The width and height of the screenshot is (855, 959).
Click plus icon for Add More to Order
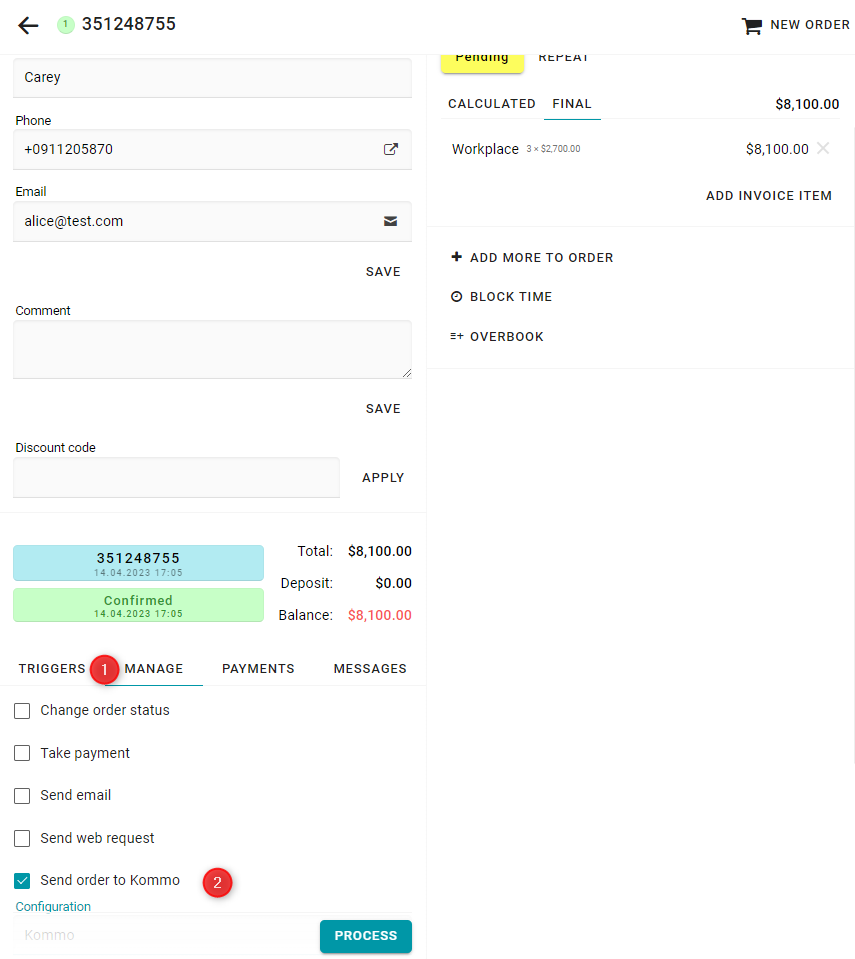click(457, 257)
